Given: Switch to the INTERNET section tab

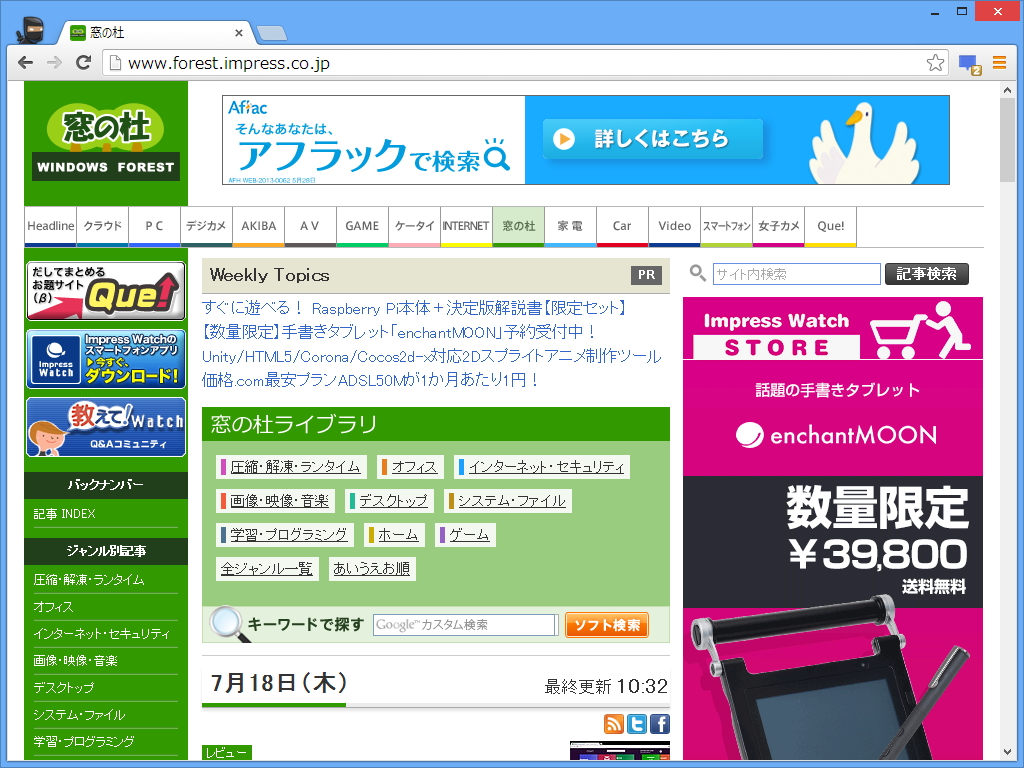Looking at the screenshot, I should pyautogui.click(x=466, y=226).
